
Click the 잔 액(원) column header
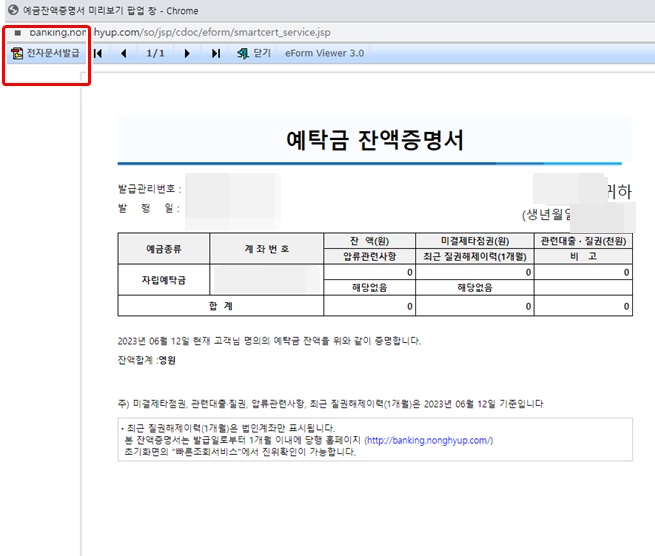click(x=369, y=241)
